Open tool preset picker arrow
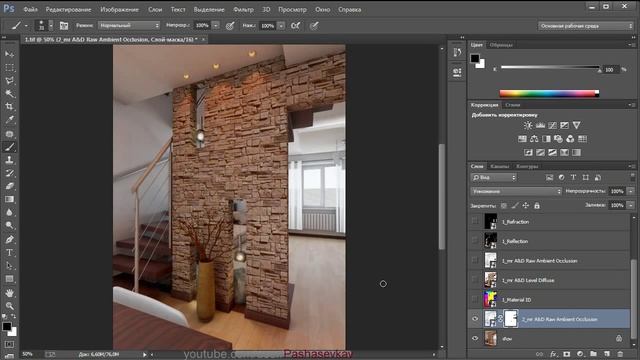640x360 pixels. [27, 26]
